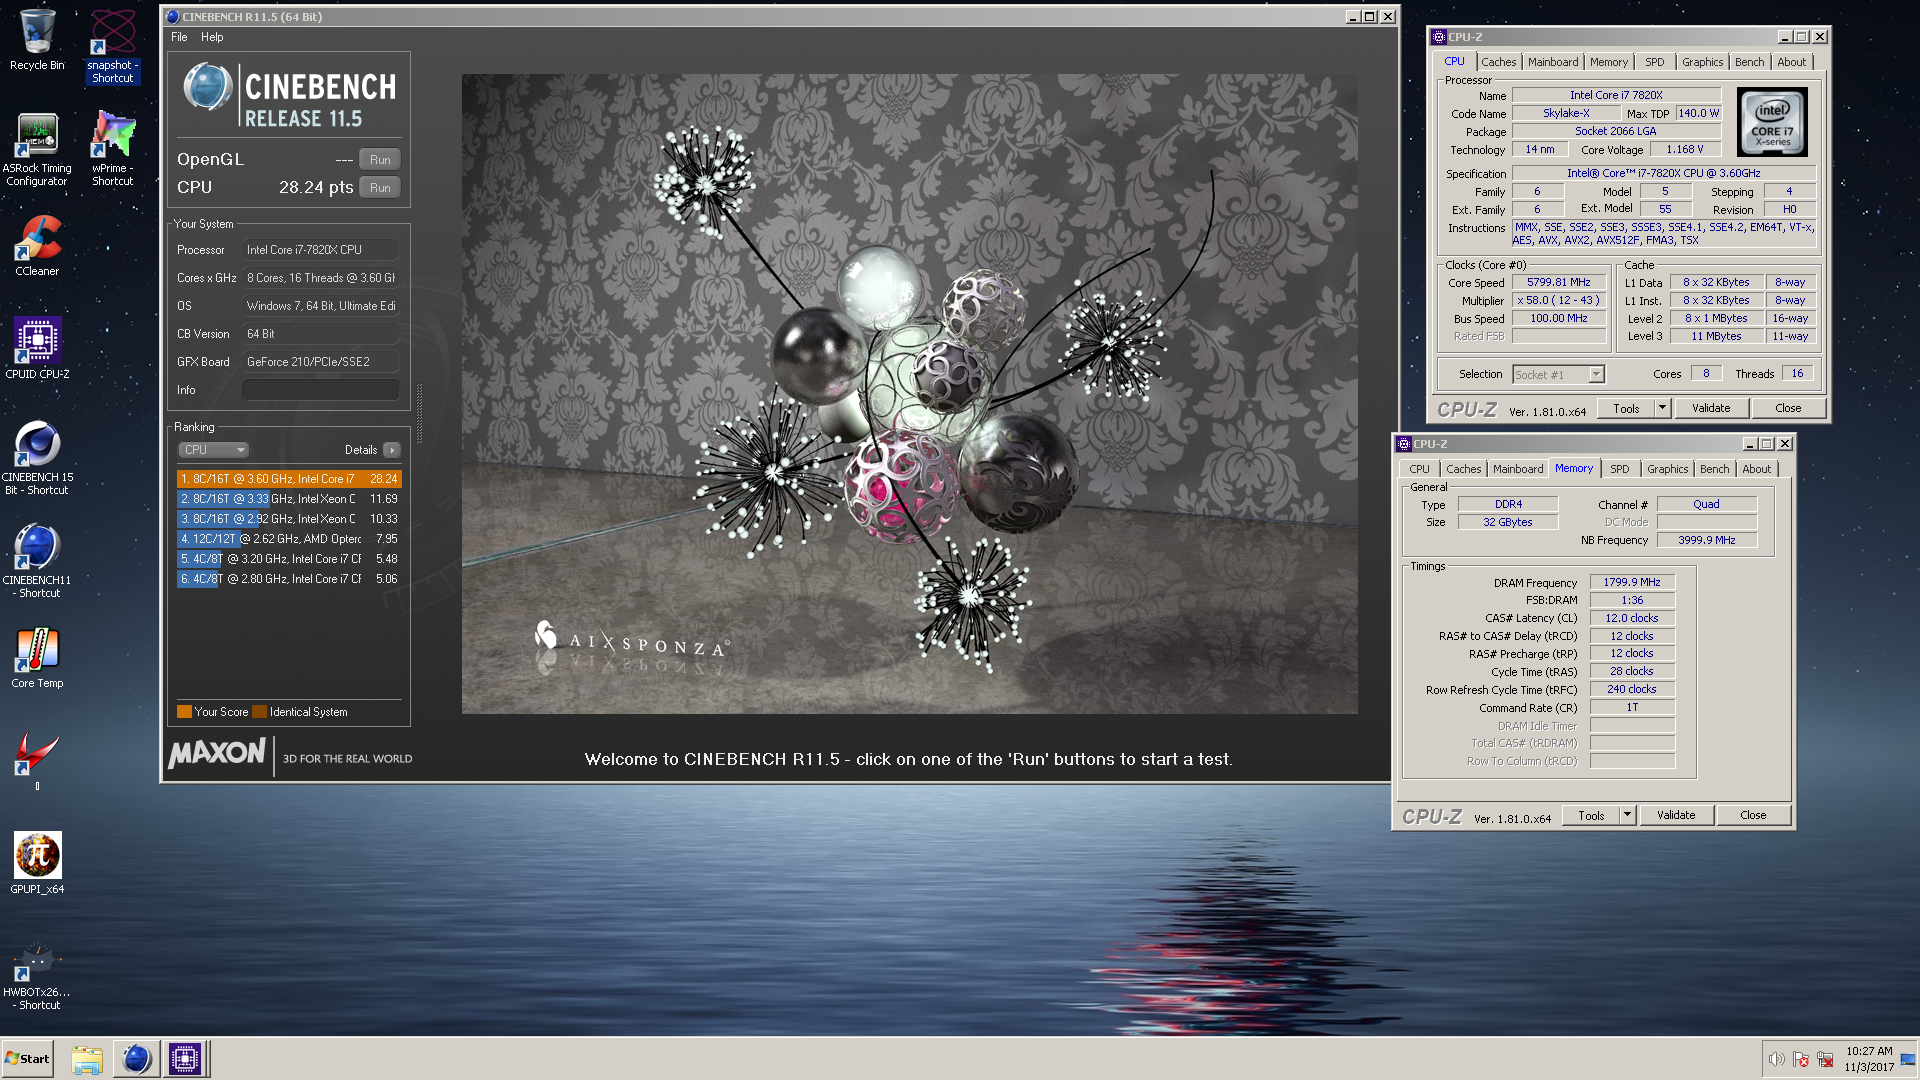Open the GPUPI_x64 desktop icon
Image resolution: width=1920 pixels, height=1080 pixels.
(x=37, y=864)
